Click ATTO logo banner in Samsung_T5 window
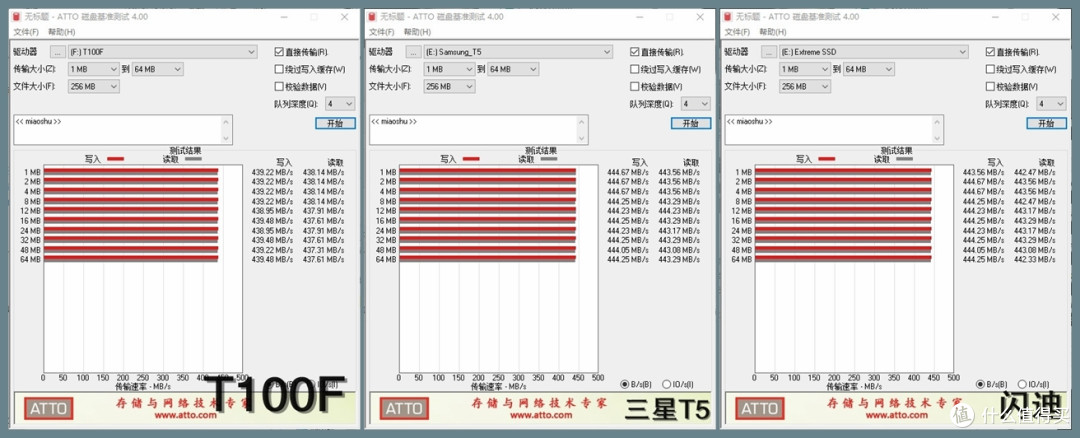The width and height of the screenshot is (1080, 438). tap(404, 408)
